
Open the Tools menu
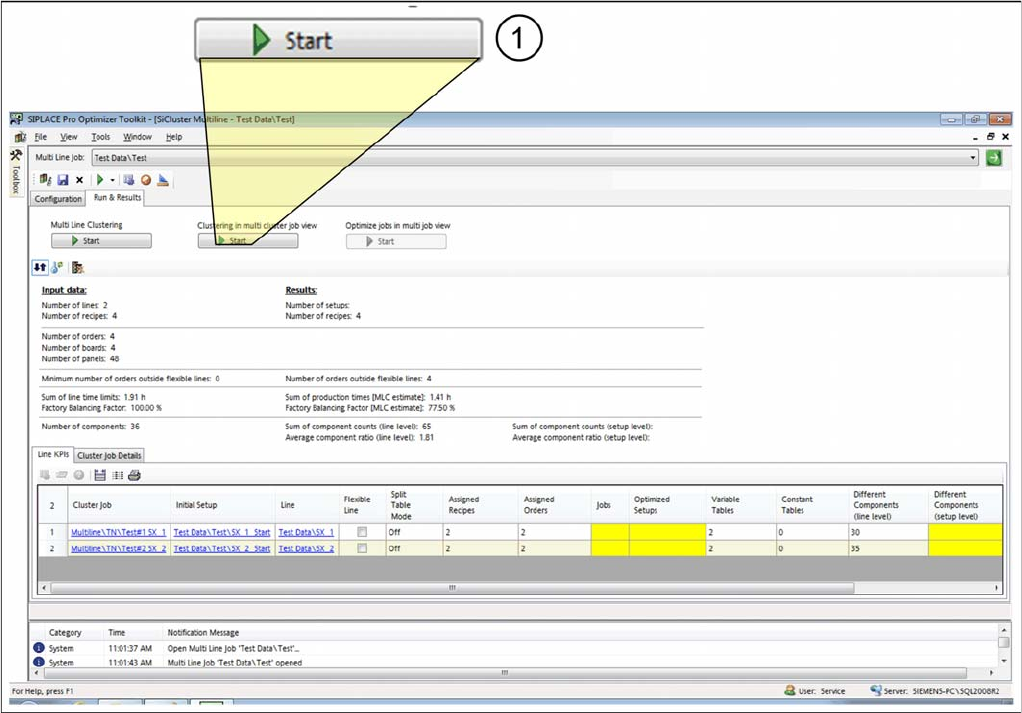pos(100,137)
